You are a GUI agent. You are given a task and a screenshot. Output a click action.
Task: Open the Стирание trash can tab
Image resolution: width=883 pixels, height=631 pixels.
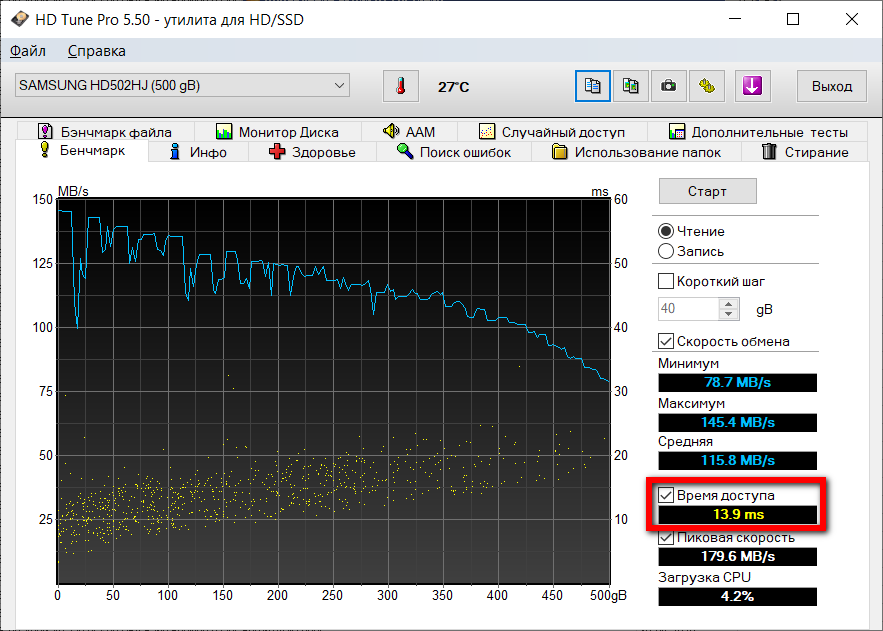pyautogui.click(x=804, y=152)
